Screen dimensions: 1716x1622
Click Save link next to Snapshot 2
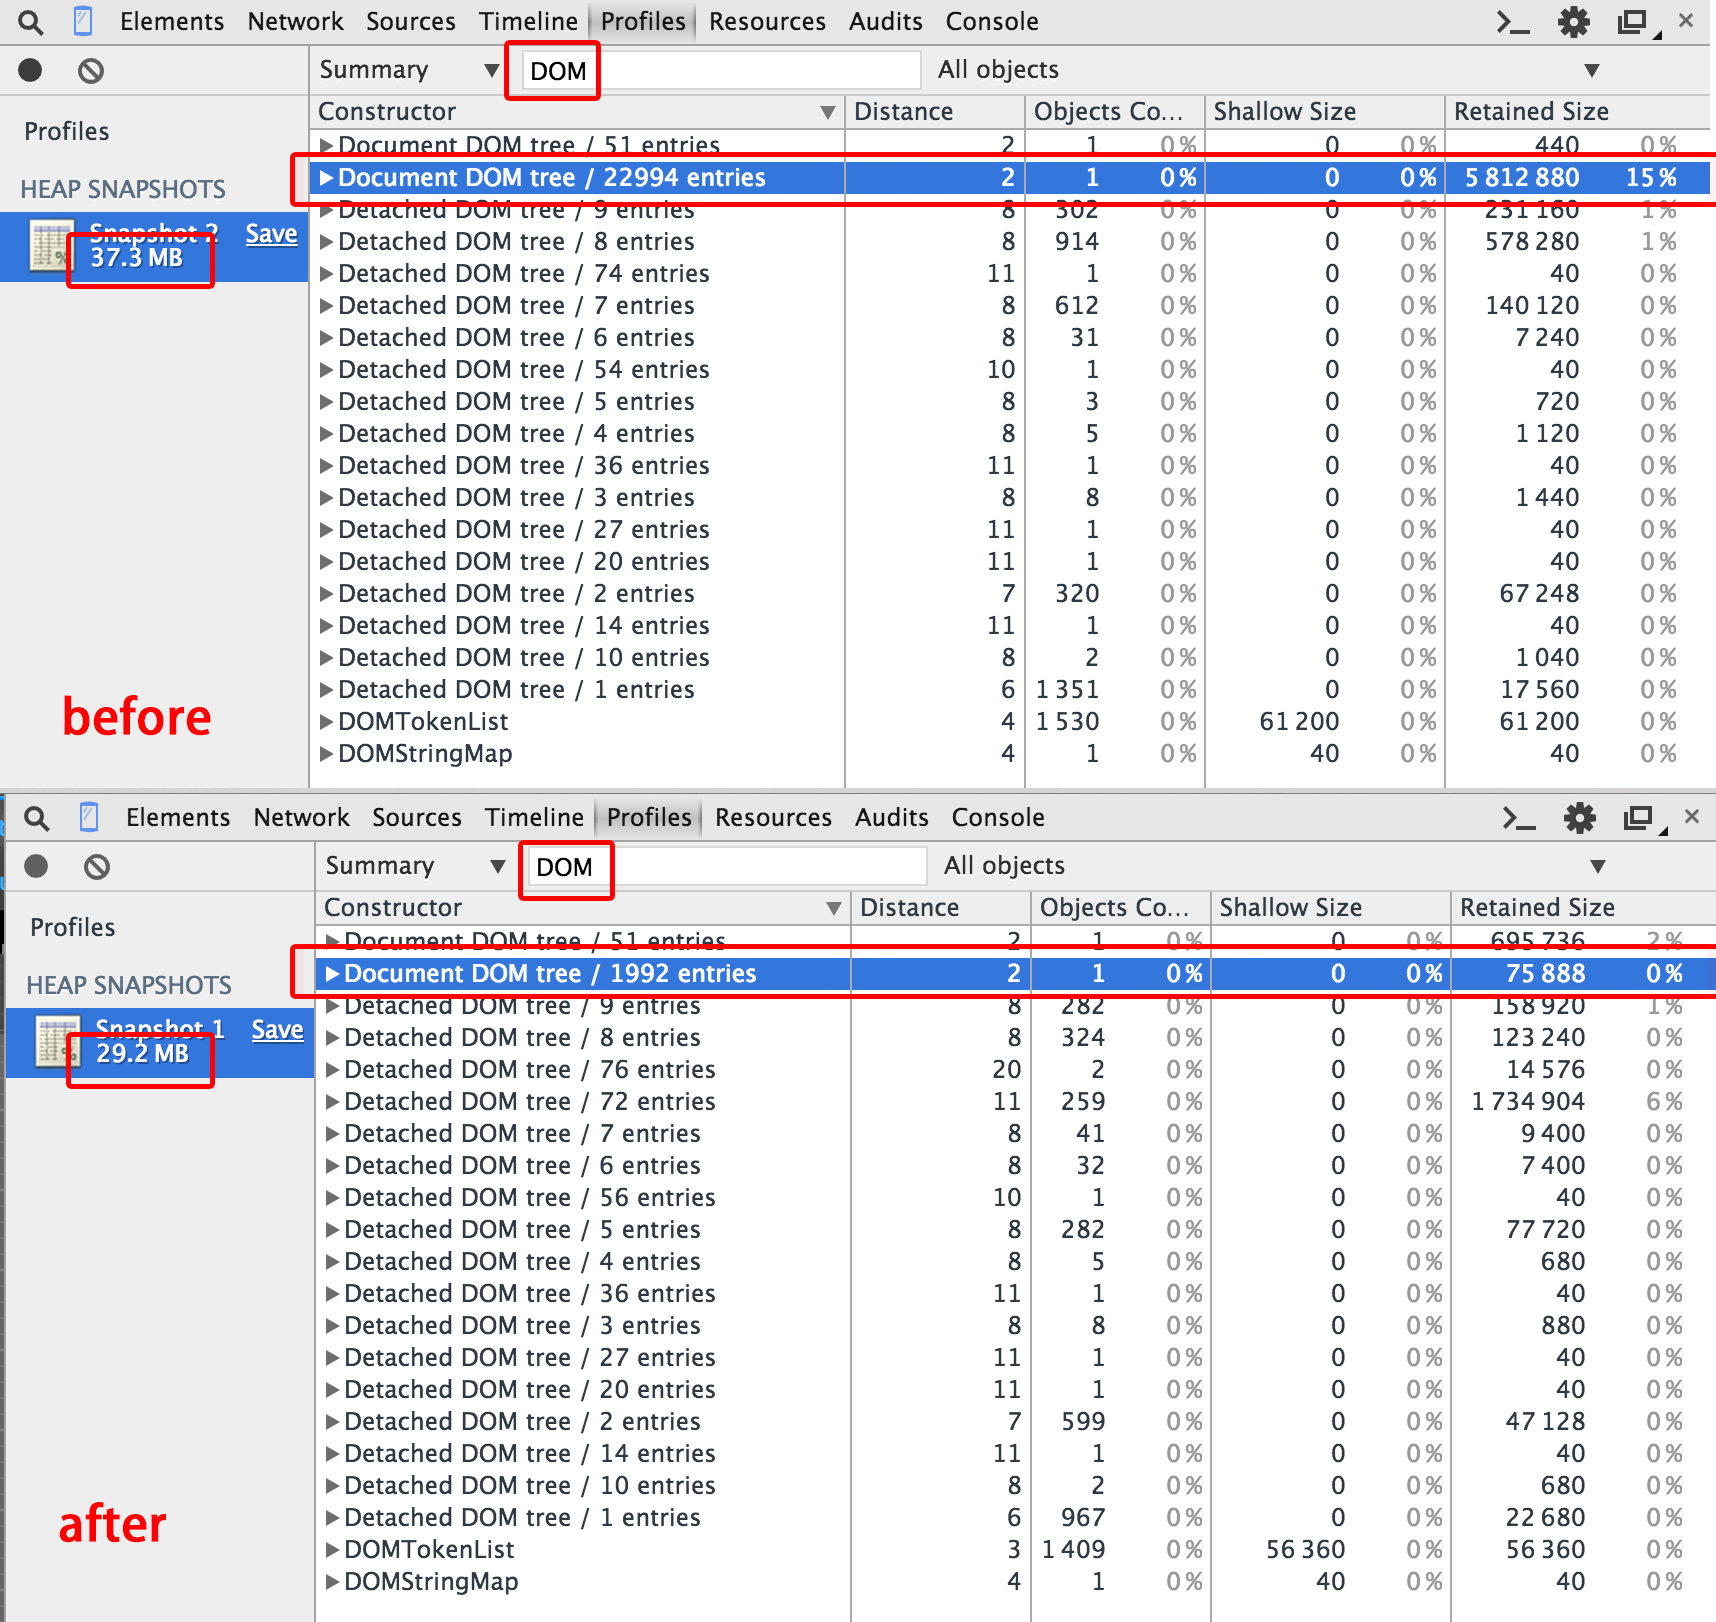(271, 233)
